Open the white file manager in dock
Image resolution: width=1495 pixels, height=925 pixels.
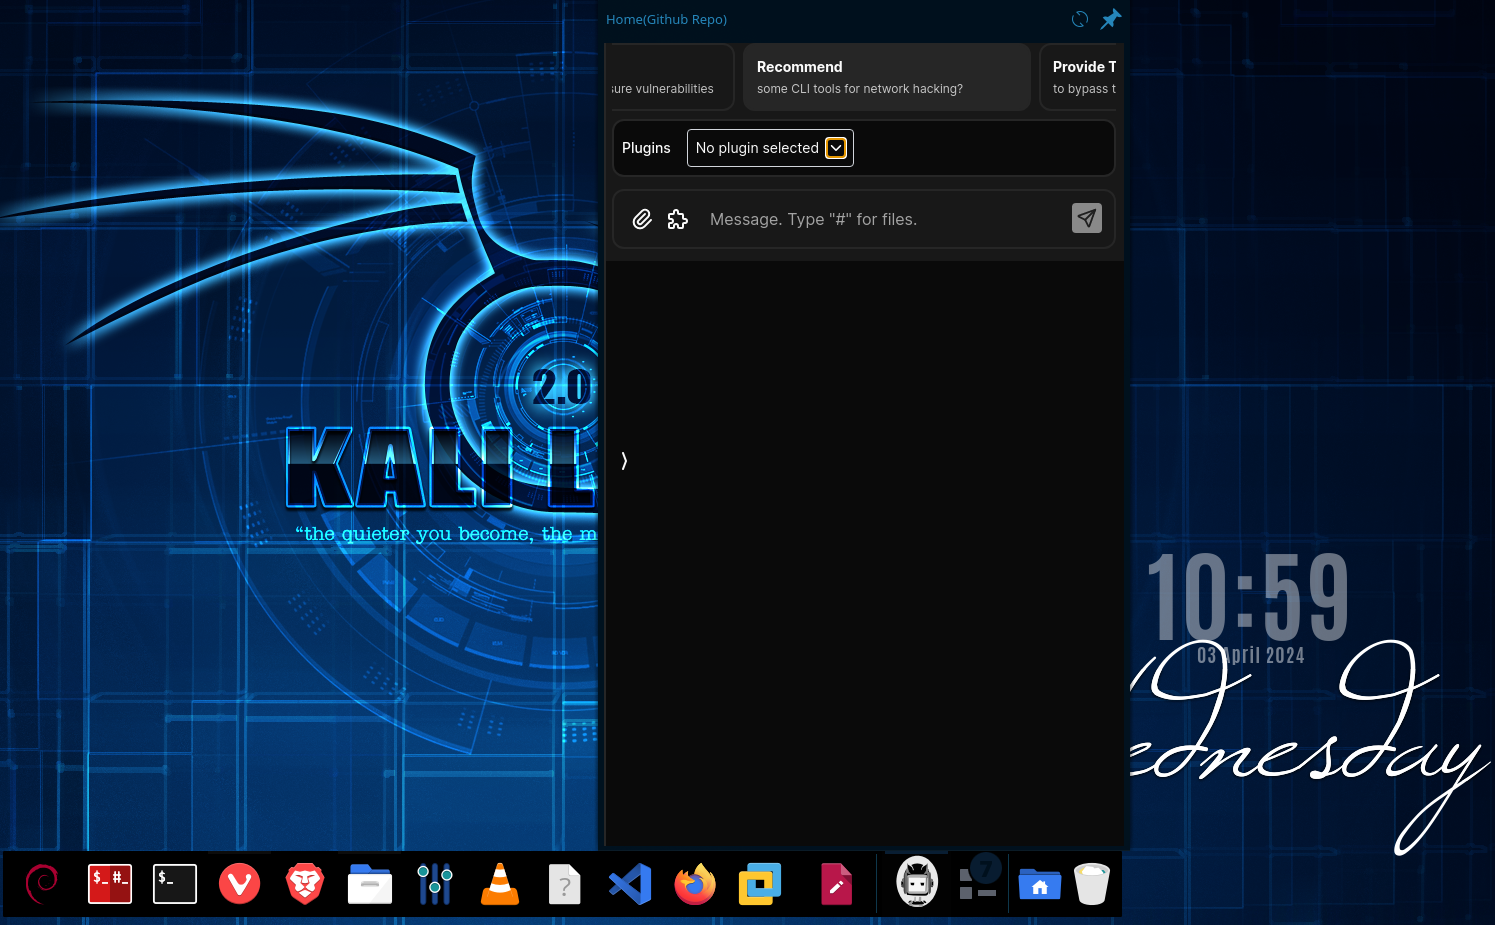370,884
